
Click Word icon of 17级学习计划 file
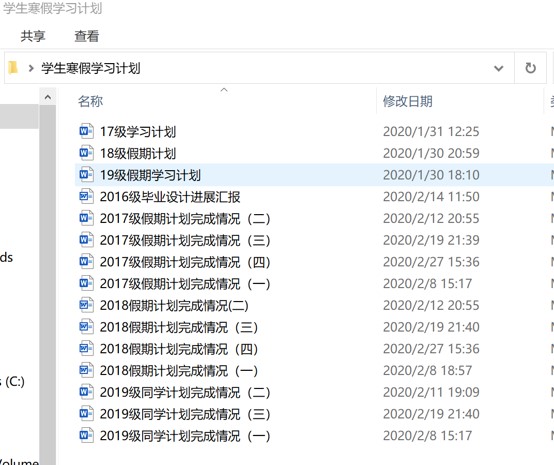point(86,131)
